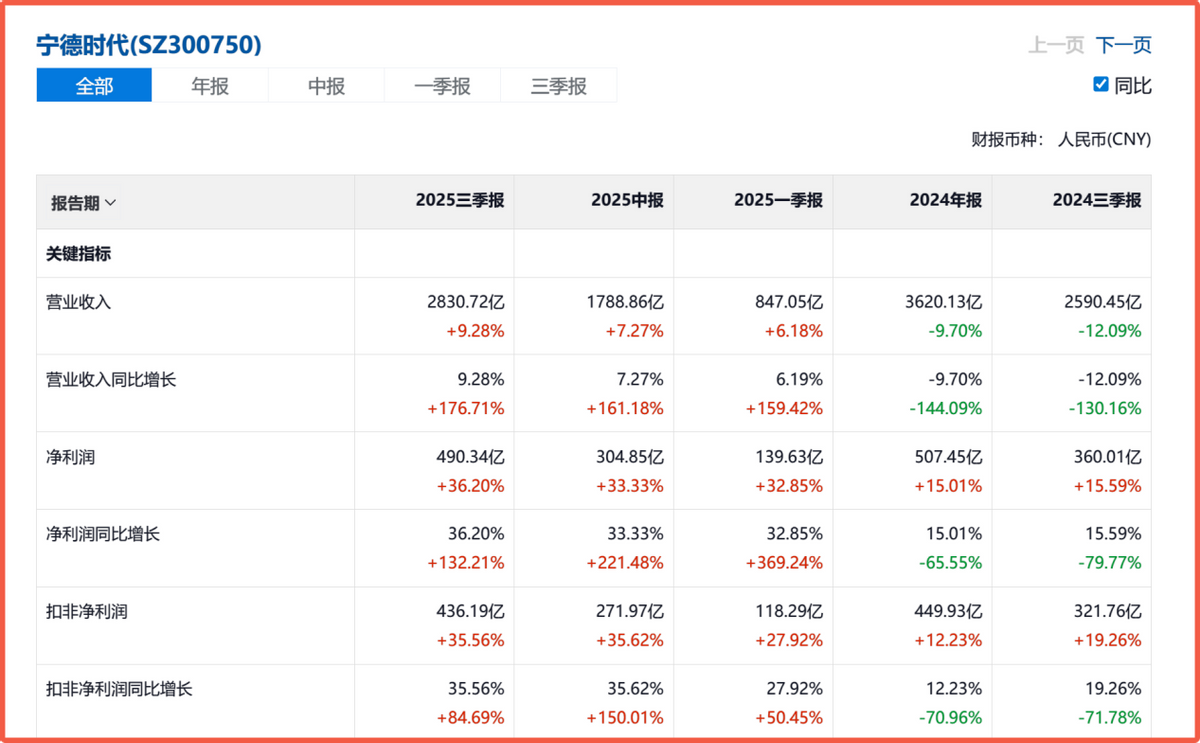Select the 三季报 tab

coord(558,86)
